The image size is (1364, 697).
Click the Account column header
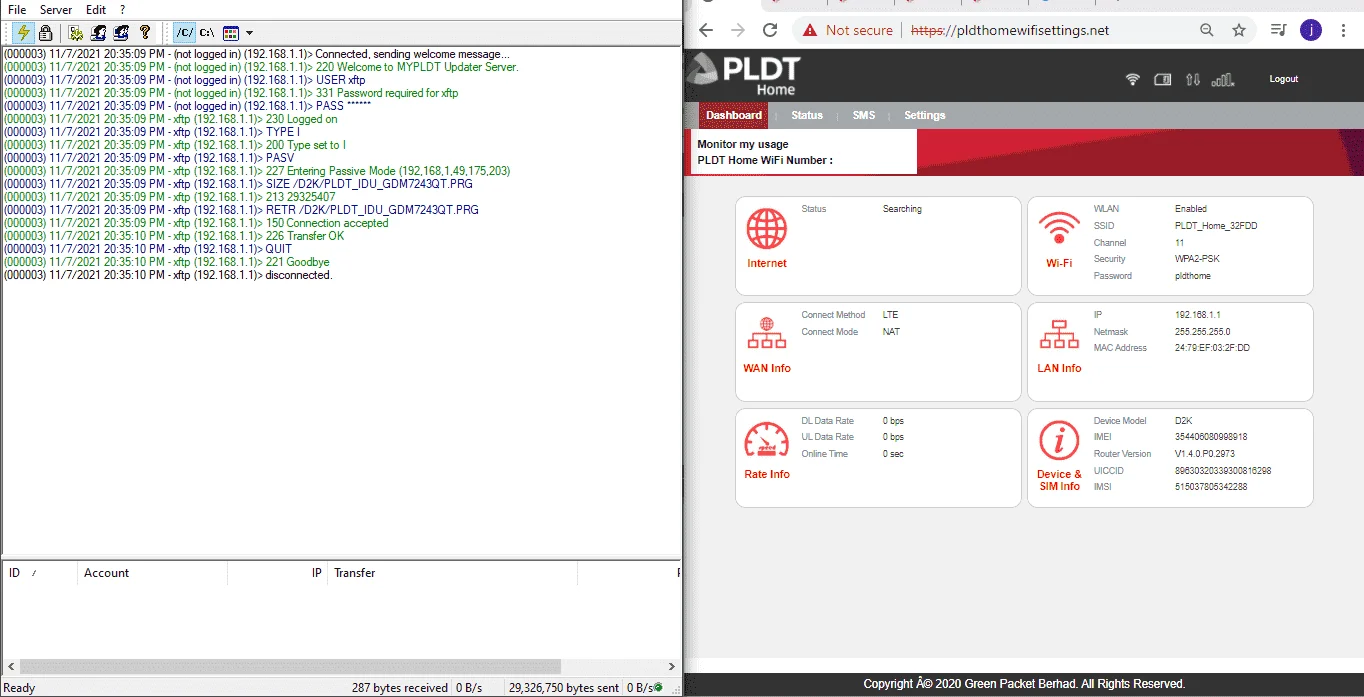(x=152, y=573)
